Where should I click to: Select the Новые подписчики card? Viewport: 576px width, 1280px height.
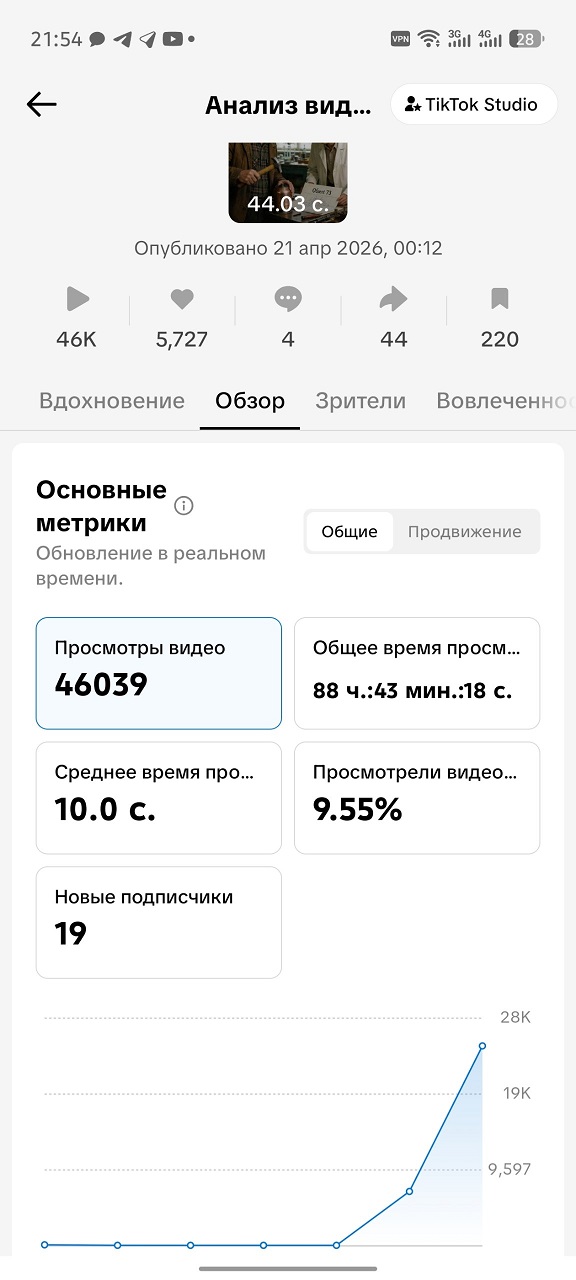pos(159,922)
